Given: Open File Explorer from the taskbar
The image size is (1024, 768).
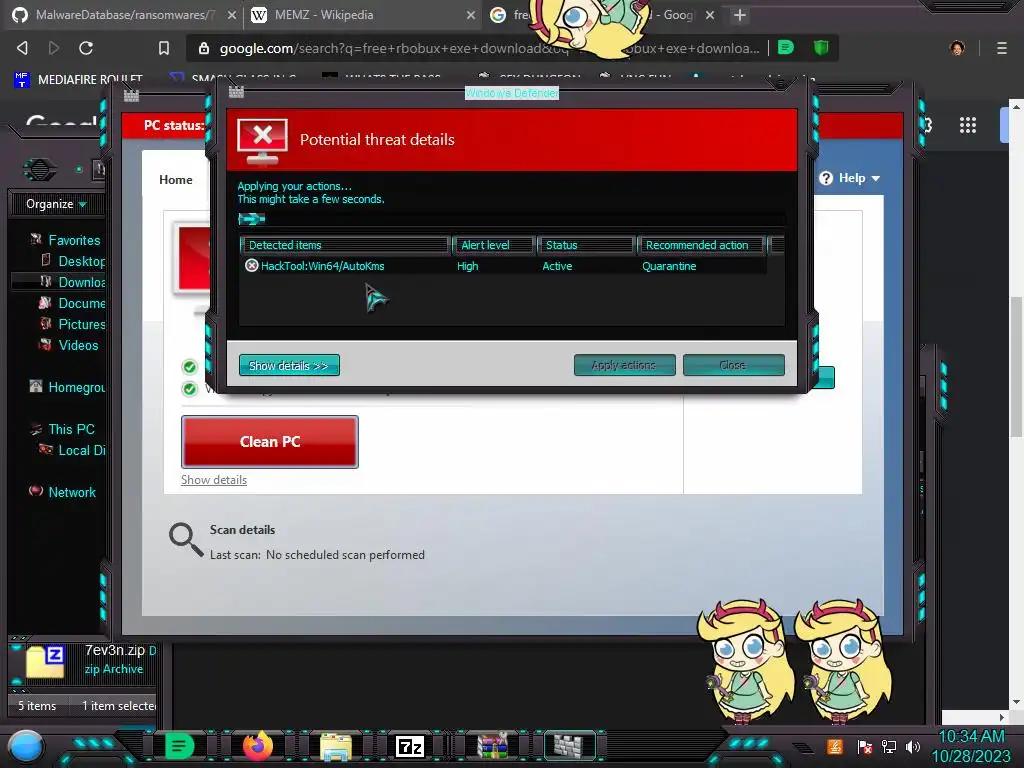Looking at the screenshot, I should tap(336, 746).
